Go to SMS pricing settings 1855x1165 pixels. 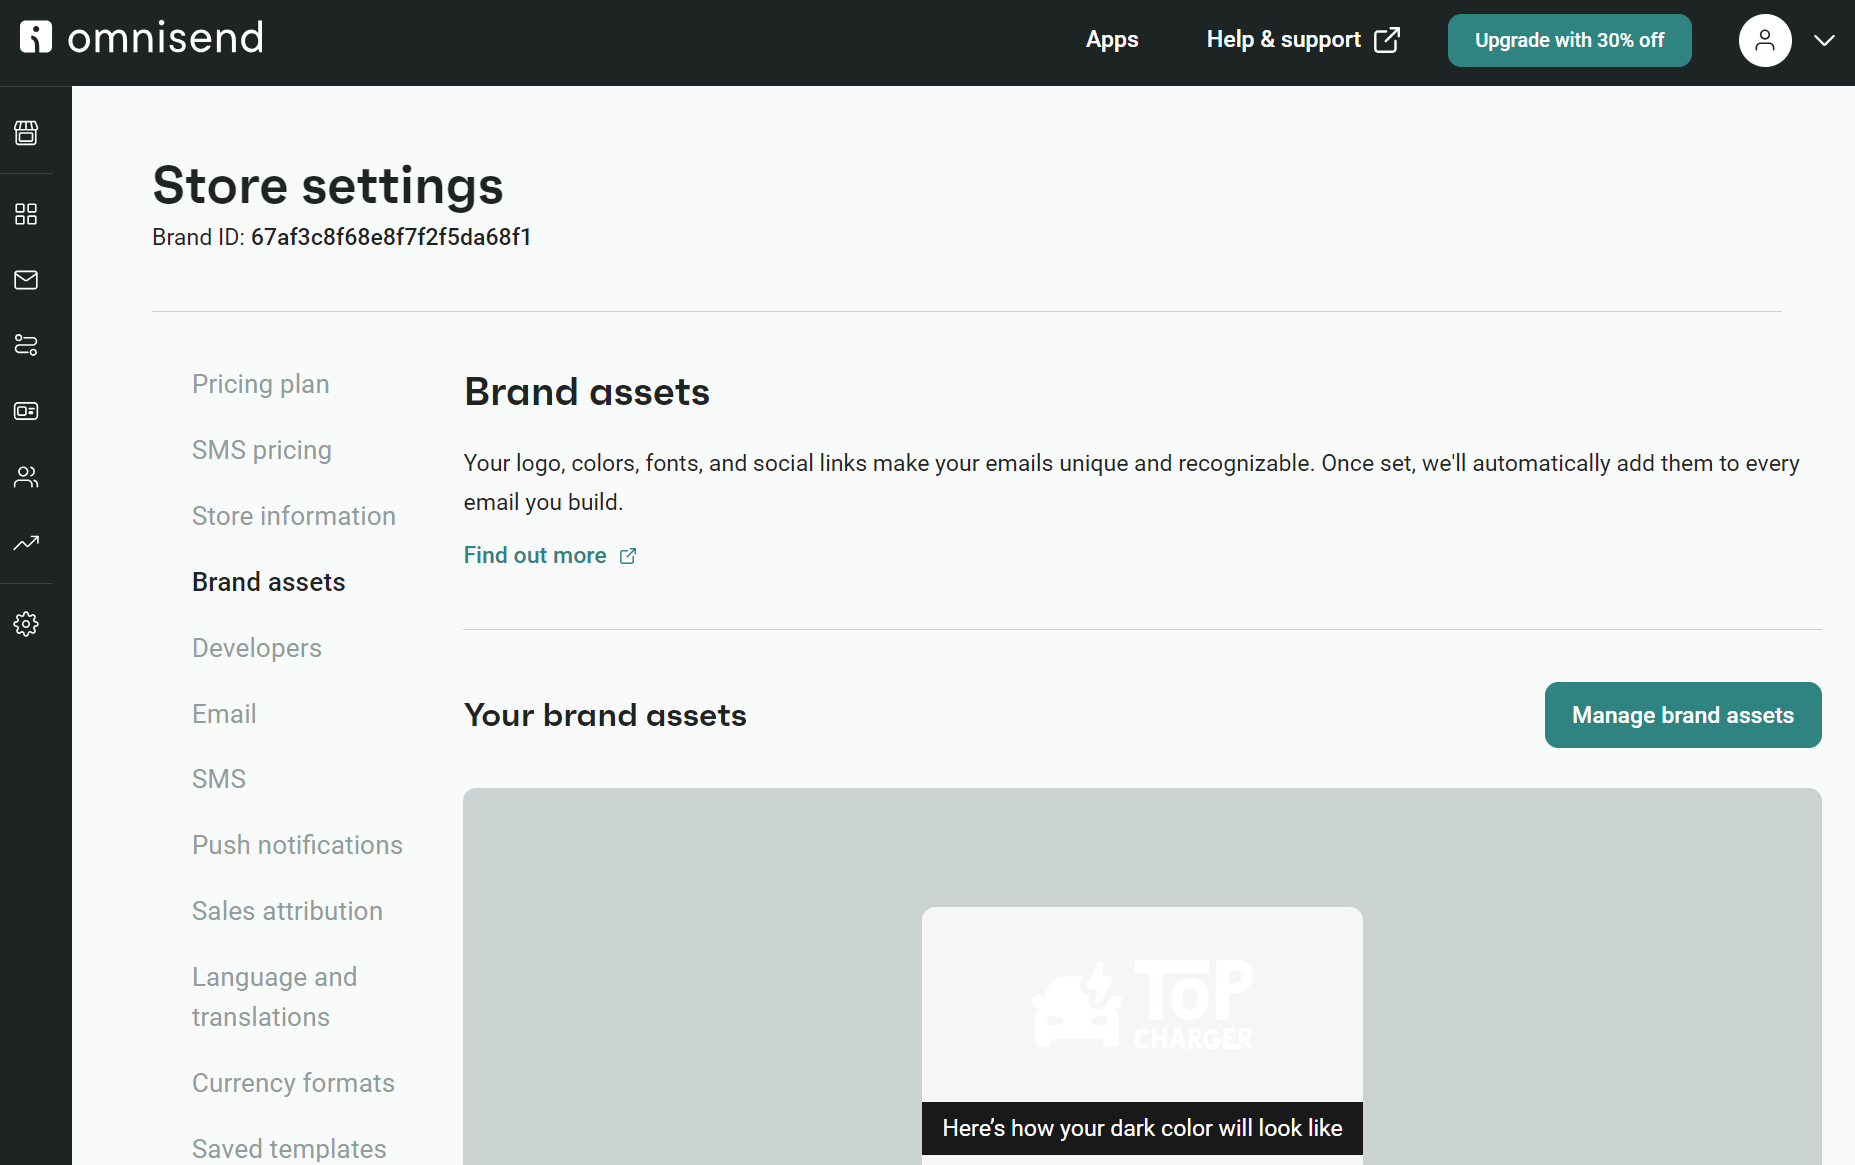click(262, 450)
